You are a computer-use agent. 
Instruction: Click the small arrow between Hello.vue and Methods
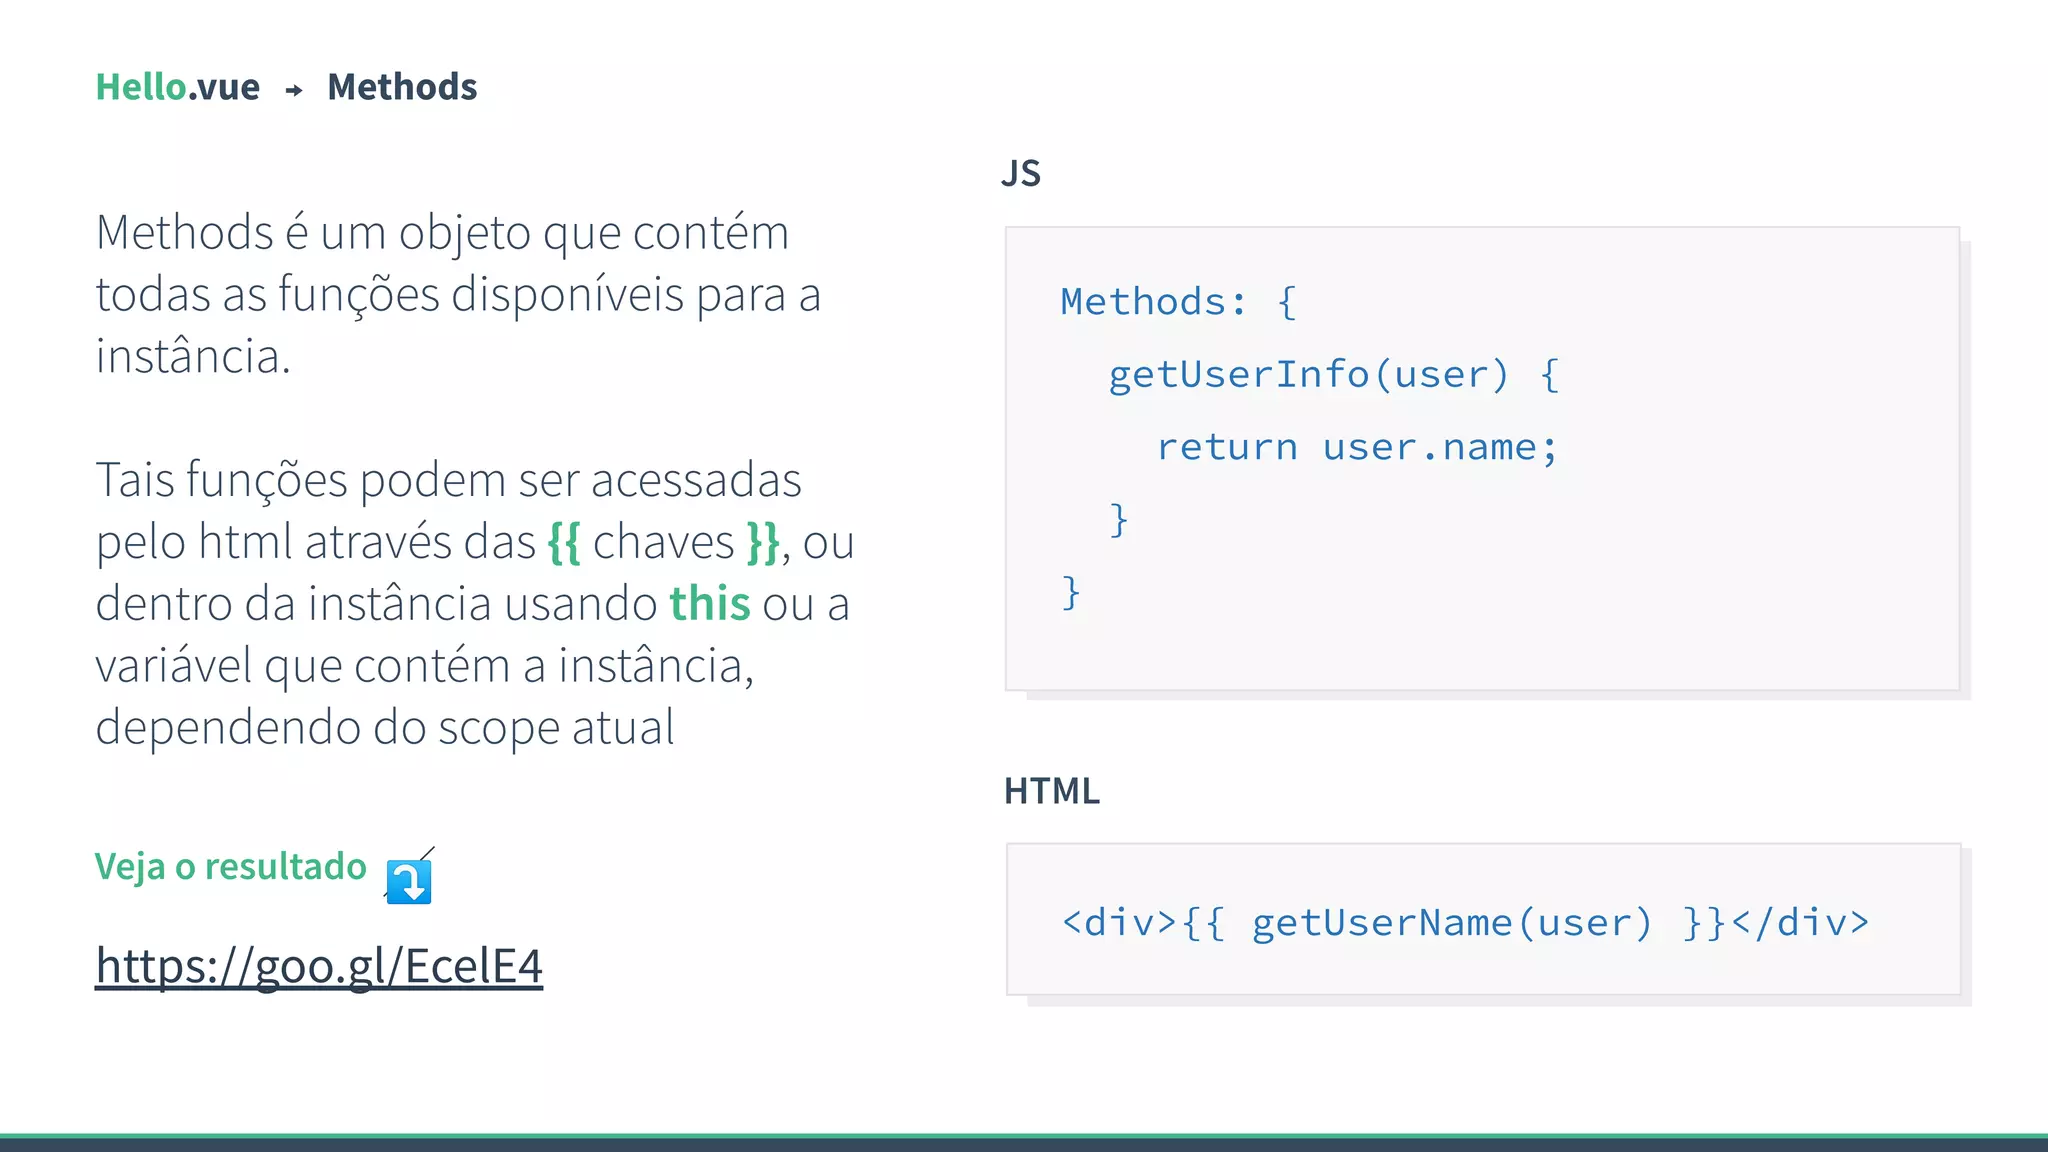point(294,91)
